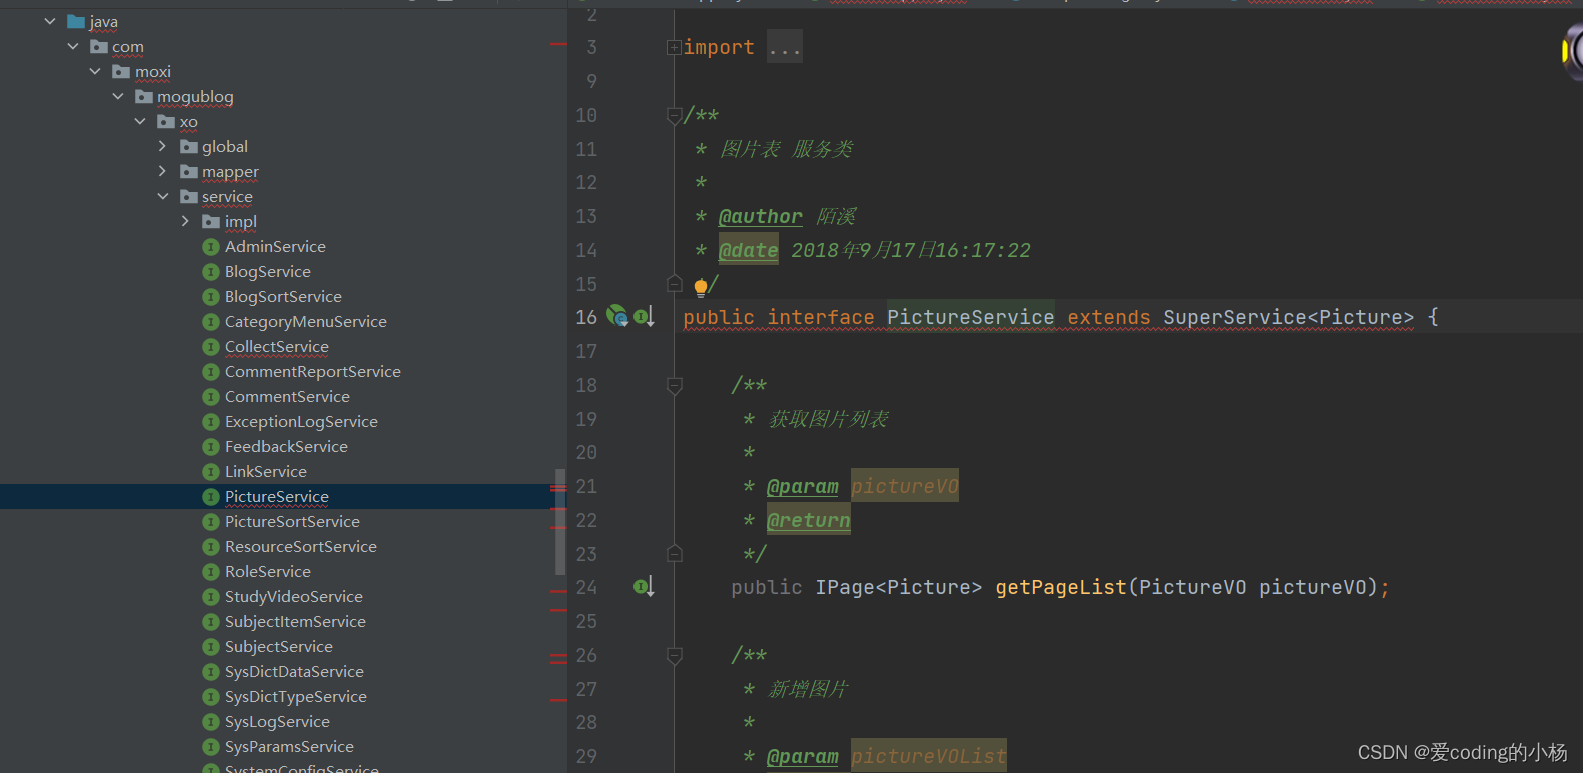Click the LinkService interface icon

pyautogui.click(x=211, y=471)
